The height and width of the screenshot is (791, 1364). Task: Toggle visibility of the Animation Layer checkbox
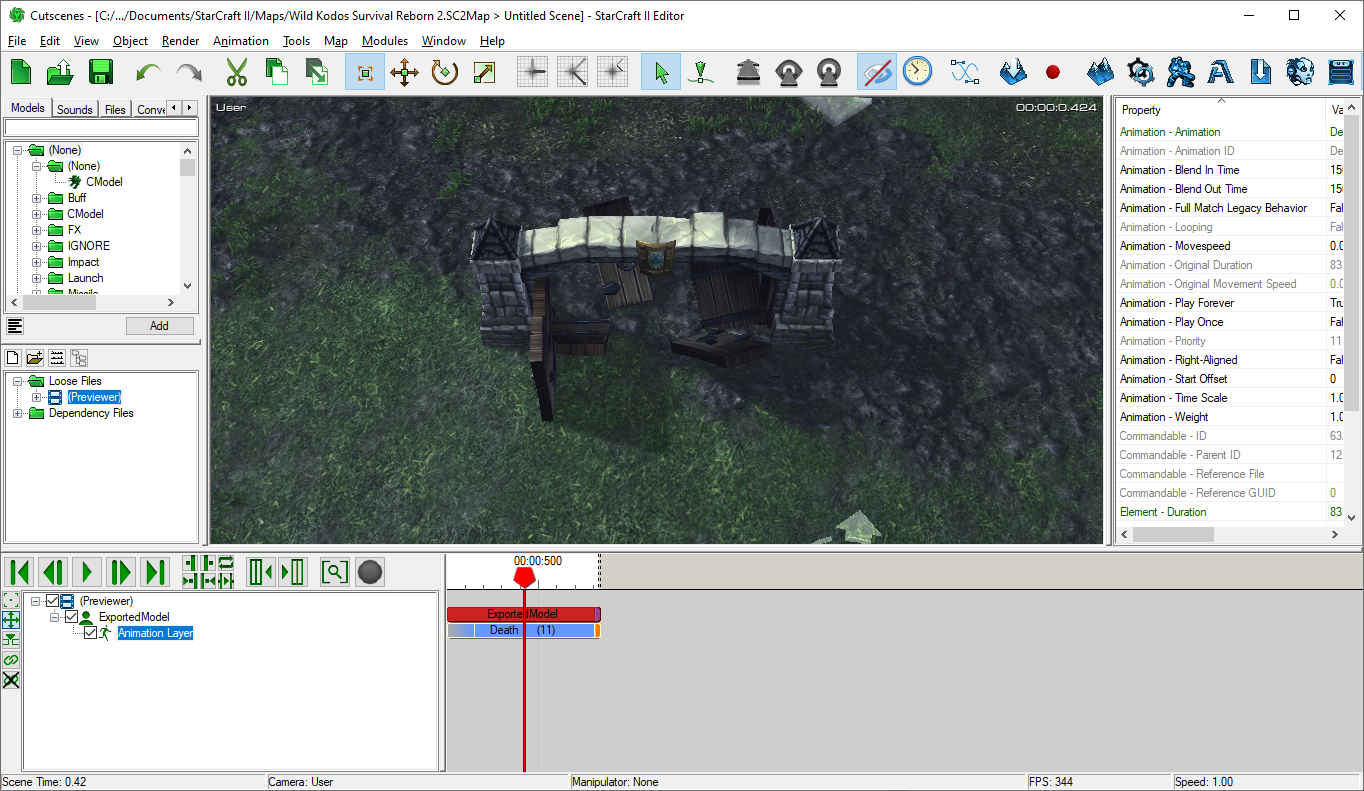click(x=90, y=632)
